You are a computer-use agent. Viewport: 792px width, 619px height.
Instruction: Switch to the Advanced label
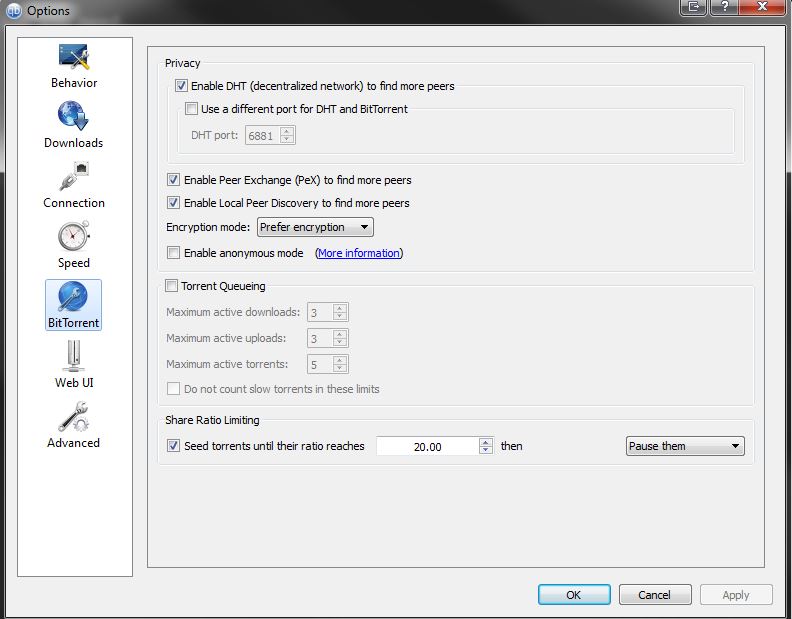[74, 443]
